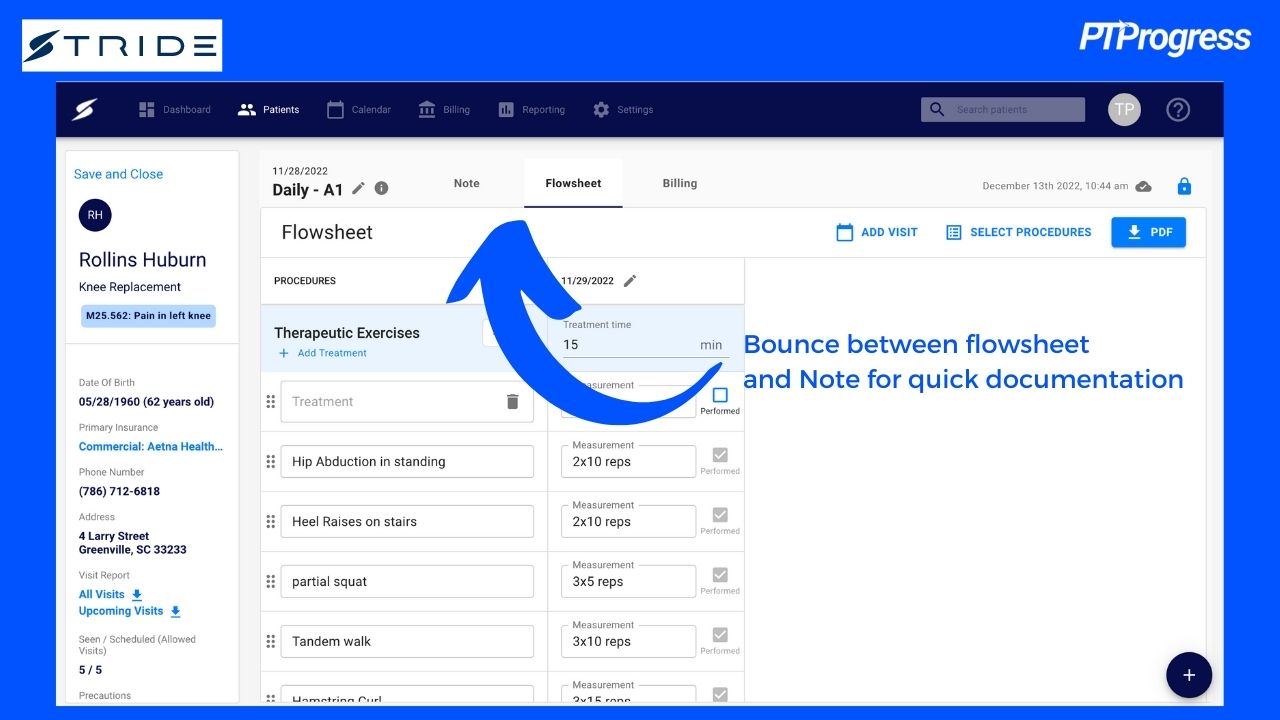
Task: Click the blue lock icon
Action: coord(1184,186)
